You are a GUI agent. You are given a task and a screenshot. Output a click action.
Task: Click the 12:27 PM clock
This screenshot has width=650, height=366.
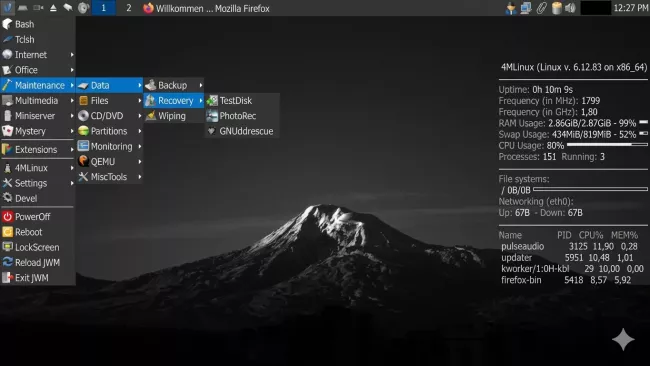(x=631, y=8)
